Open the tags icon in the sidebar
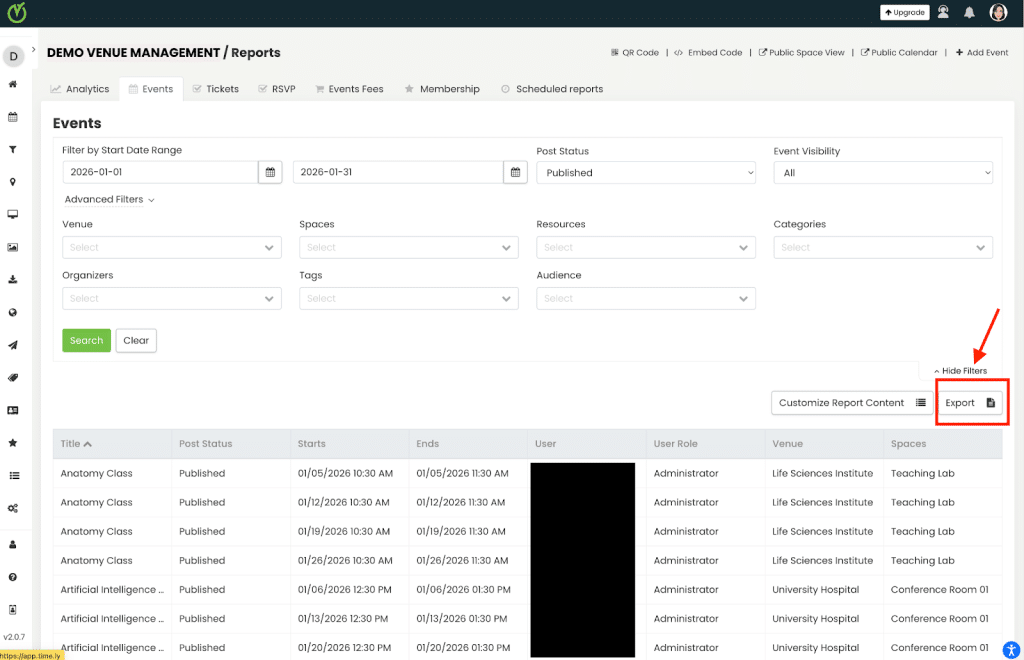The image size is (1024, 660). coord(13,377)
